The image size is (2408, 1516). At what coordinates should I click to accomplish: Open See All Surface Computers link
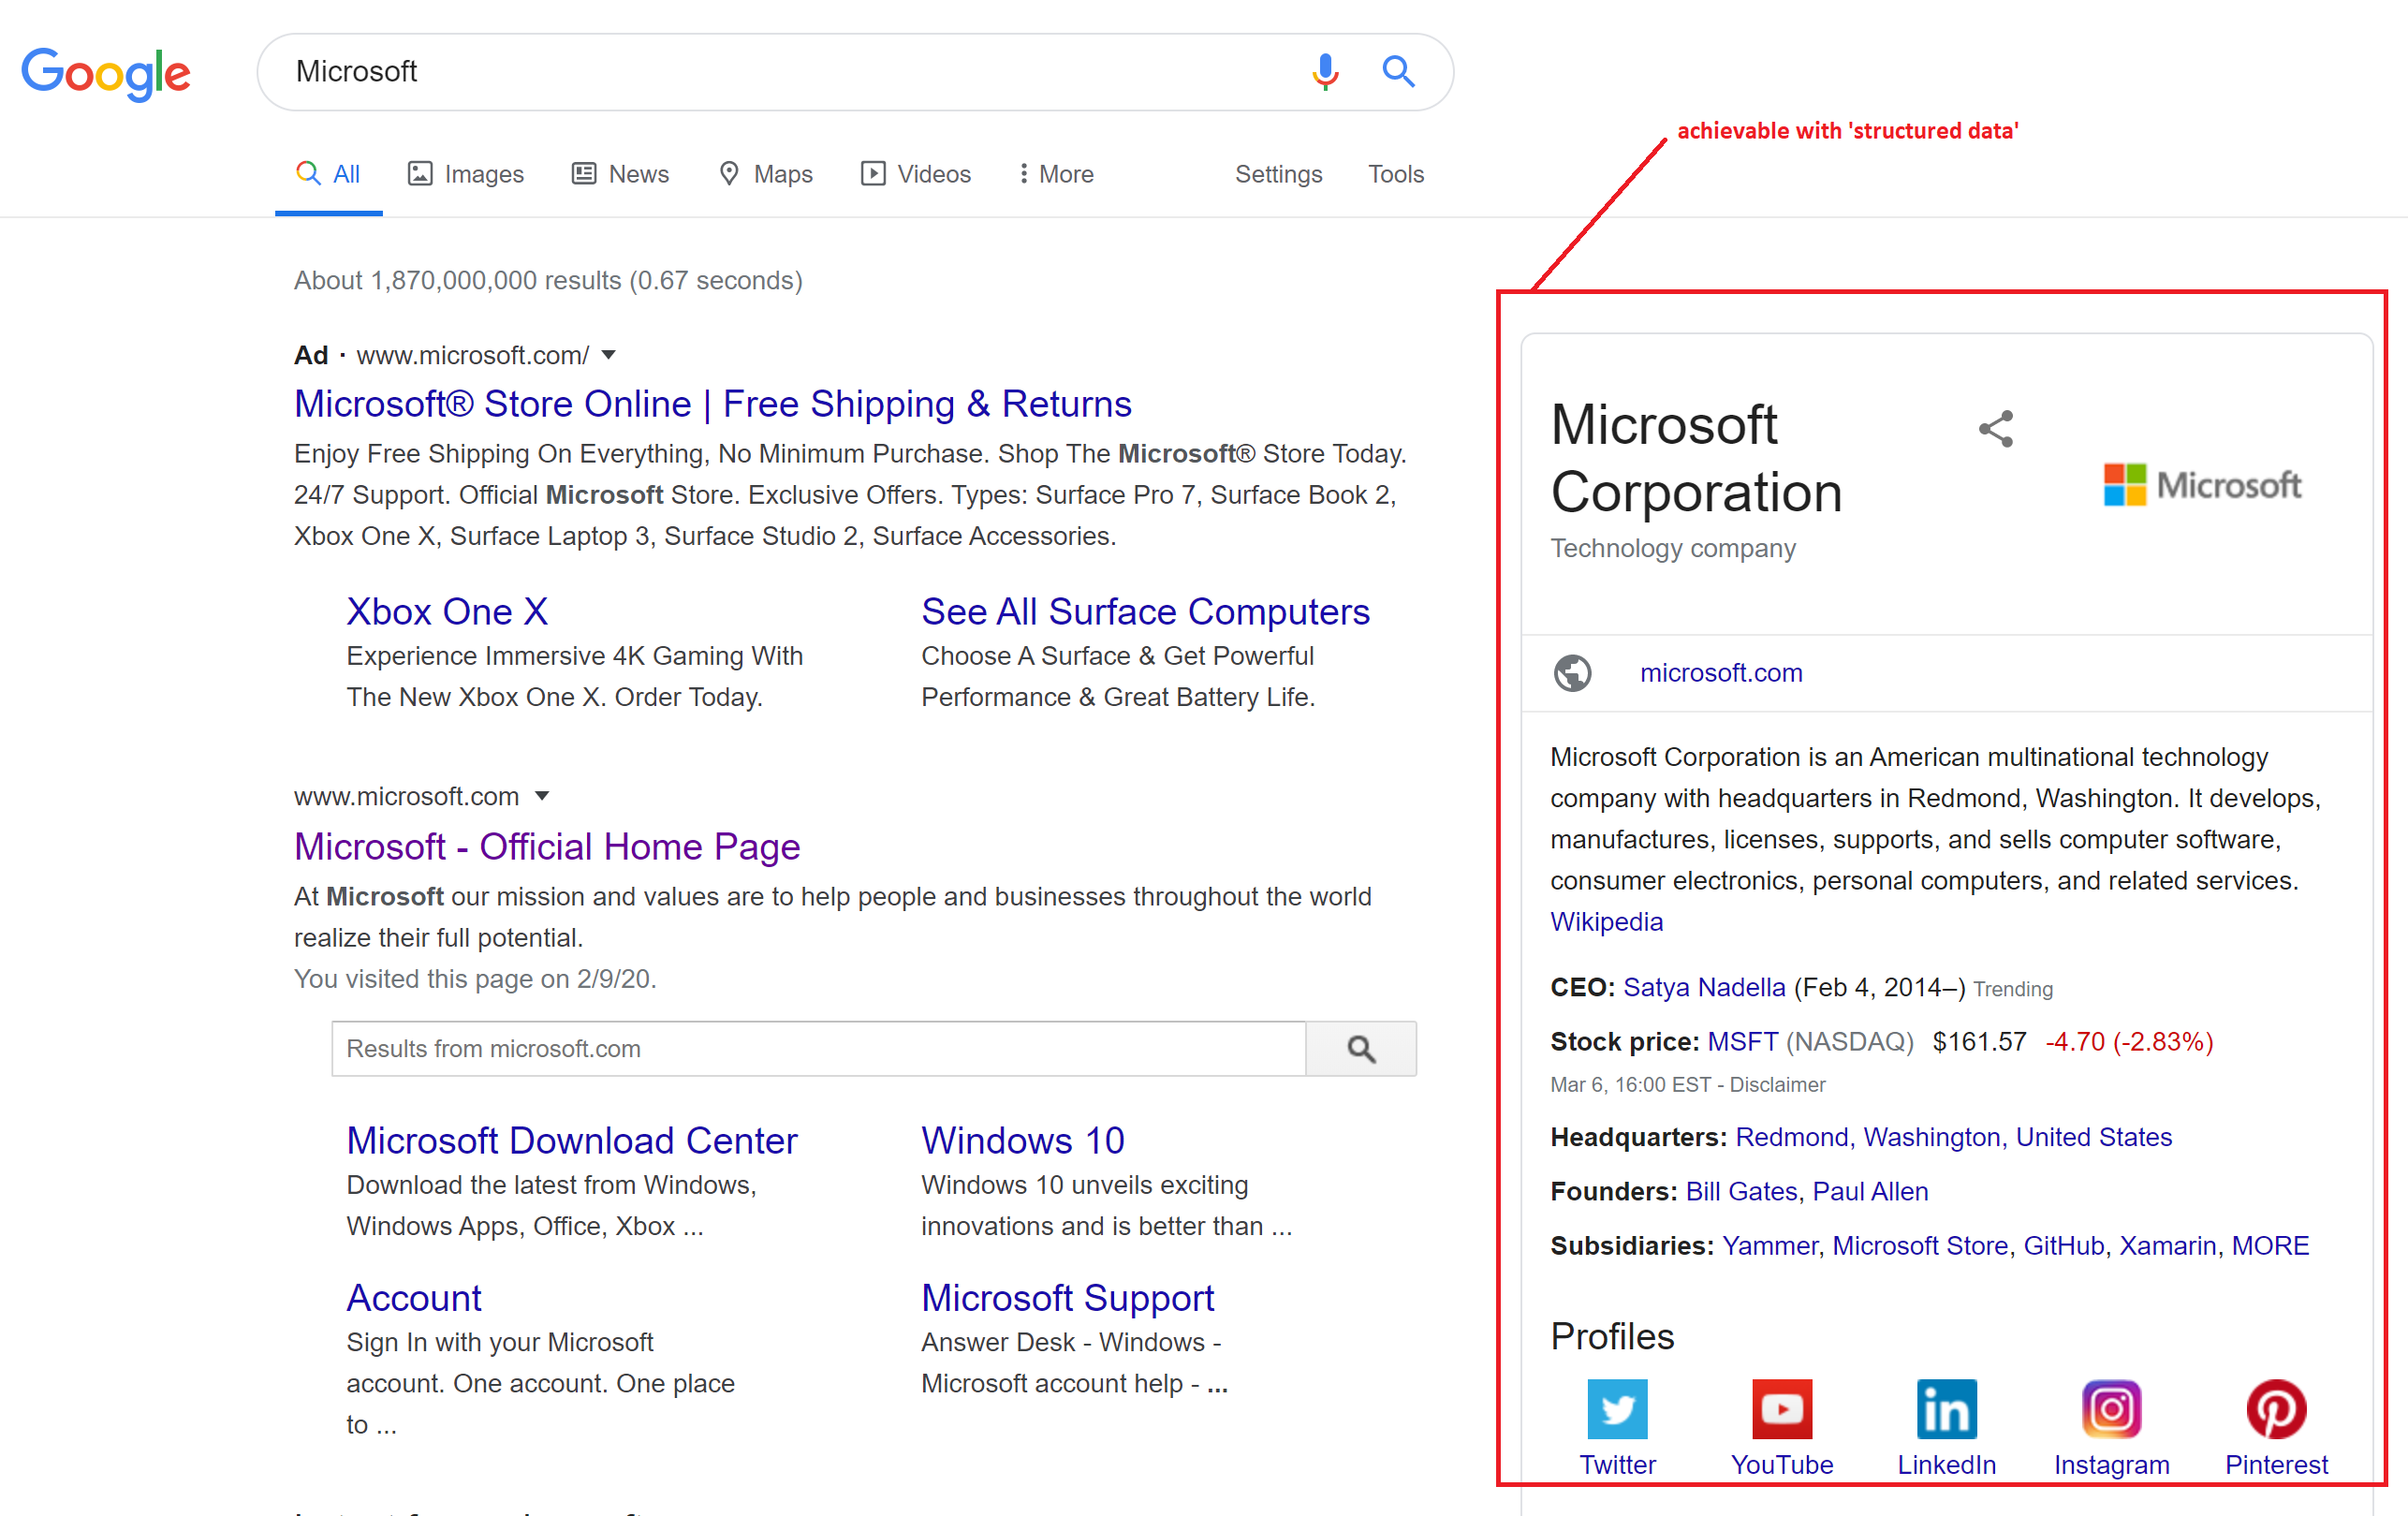click(x=1145, y=611)
